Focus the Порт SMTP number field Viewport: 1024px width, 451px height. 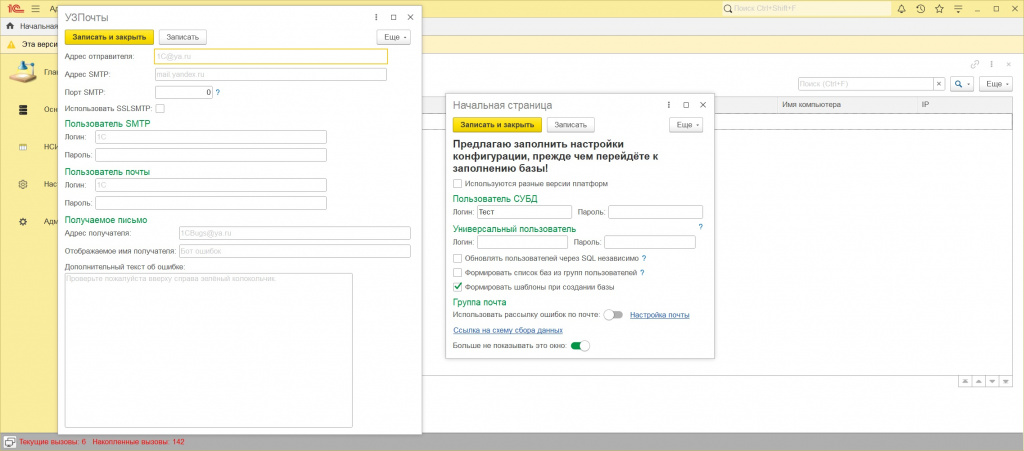(x=184, y=93)
